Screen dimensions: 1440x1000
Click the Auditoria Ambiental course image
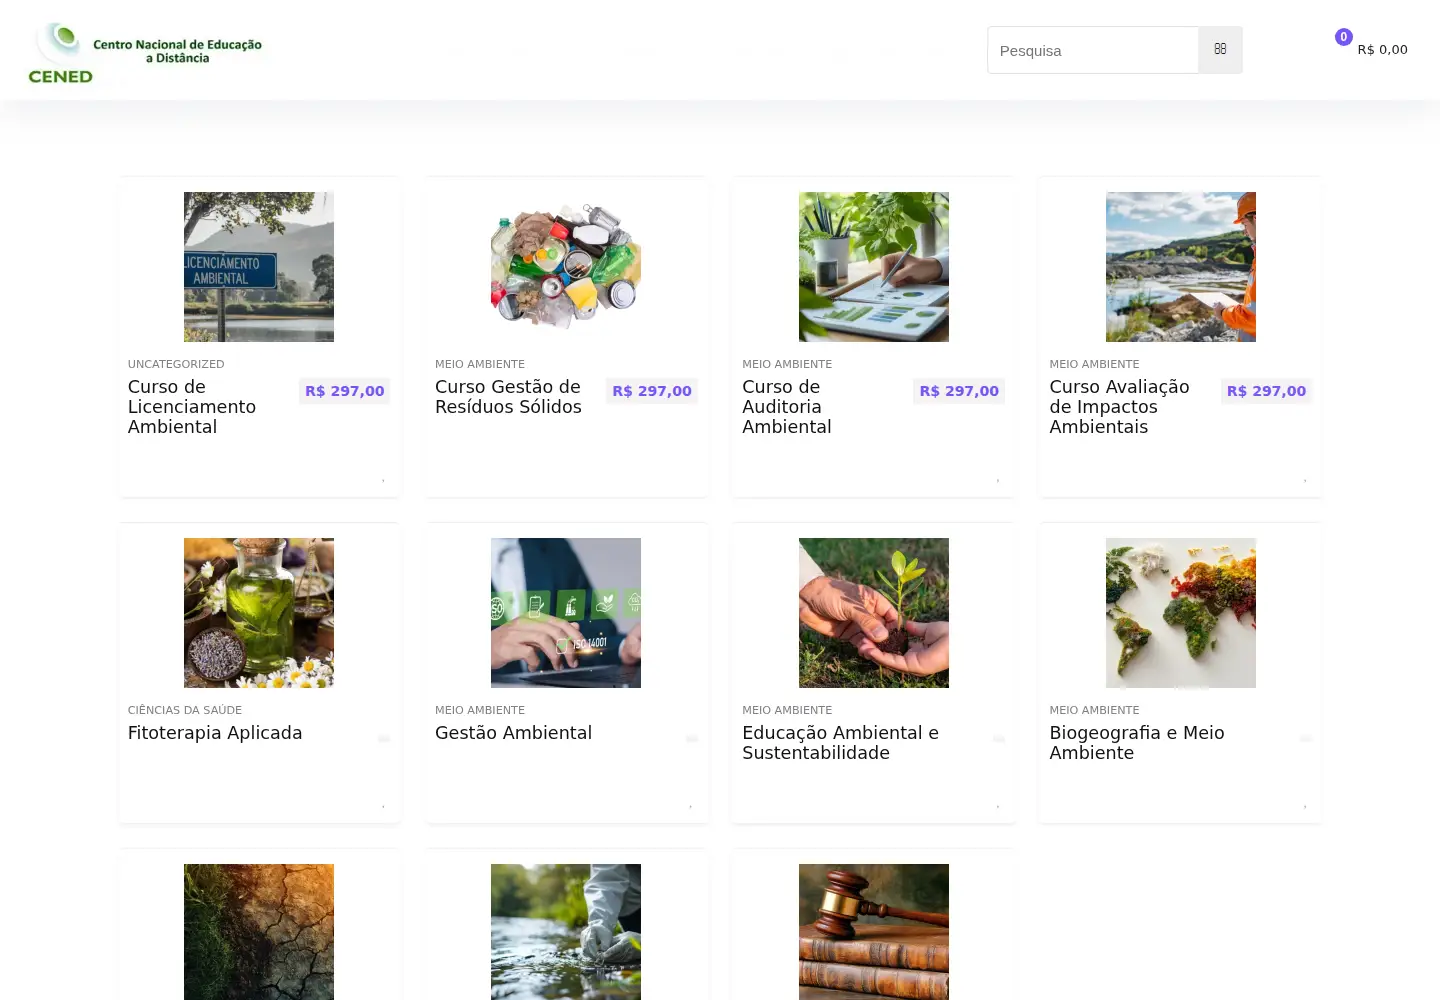coord(874,267)
